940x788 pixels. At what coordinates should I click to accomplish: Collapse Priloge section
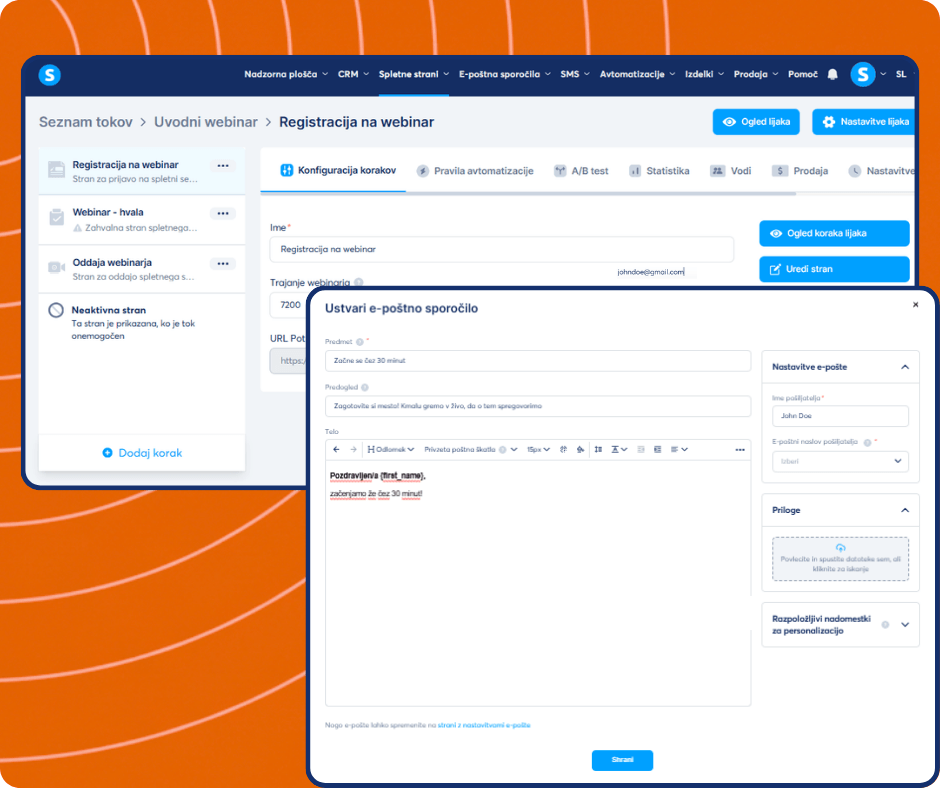point(905,510)
